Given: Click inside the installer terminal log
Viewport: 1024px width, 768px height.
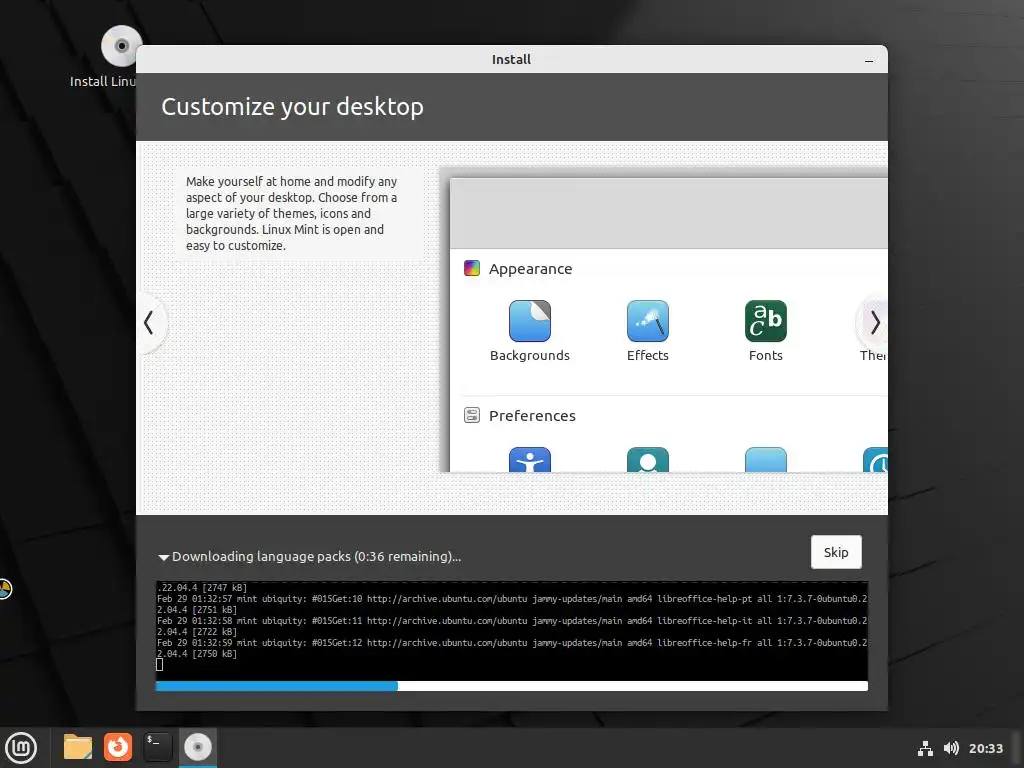Looking at the screenshot, I should [511, 631].
